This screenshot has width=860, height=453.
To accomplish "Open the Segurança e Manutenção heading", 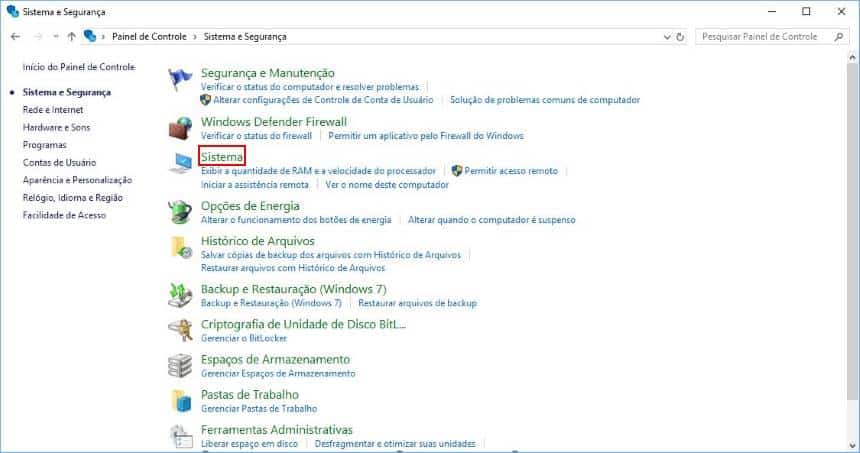I will (x=268, y=73).
